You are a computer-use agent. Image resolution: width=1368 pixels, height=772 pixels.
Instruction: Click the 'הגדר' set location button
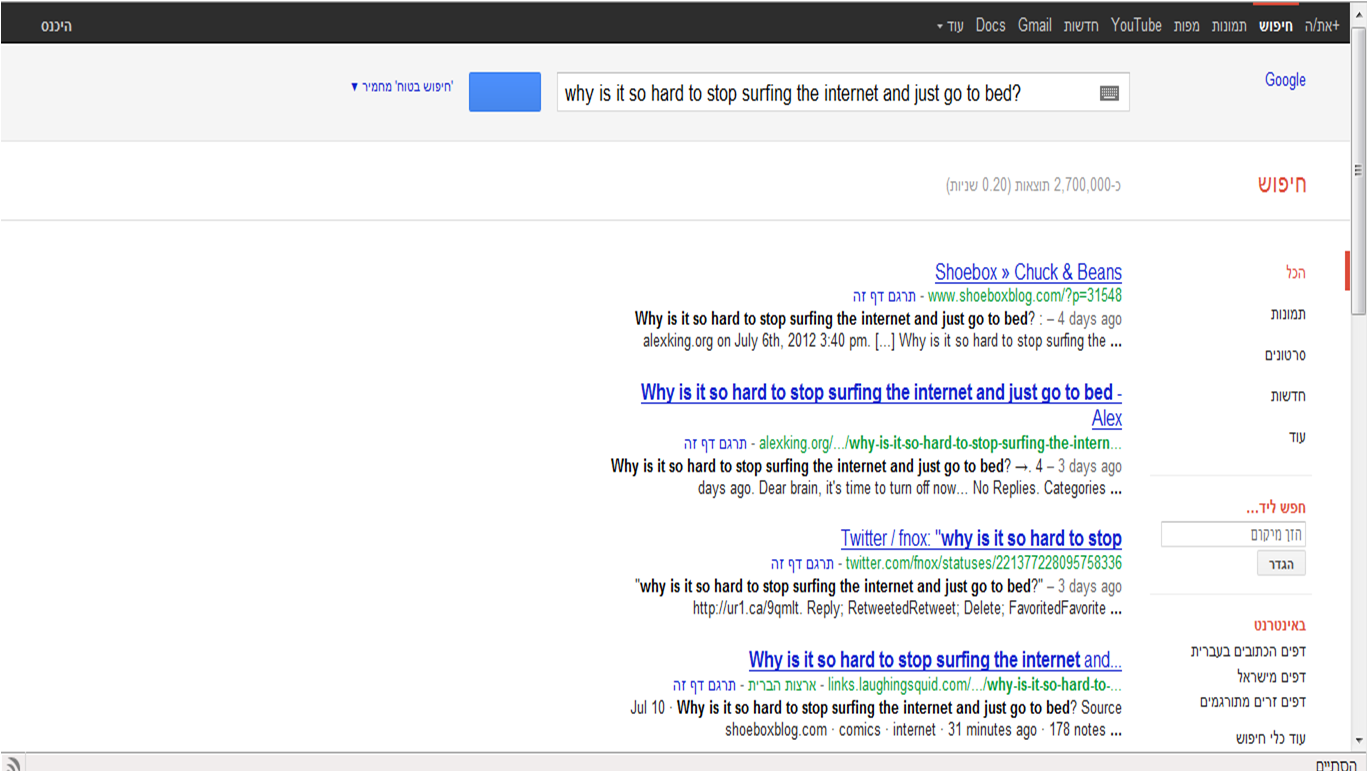1281,565
